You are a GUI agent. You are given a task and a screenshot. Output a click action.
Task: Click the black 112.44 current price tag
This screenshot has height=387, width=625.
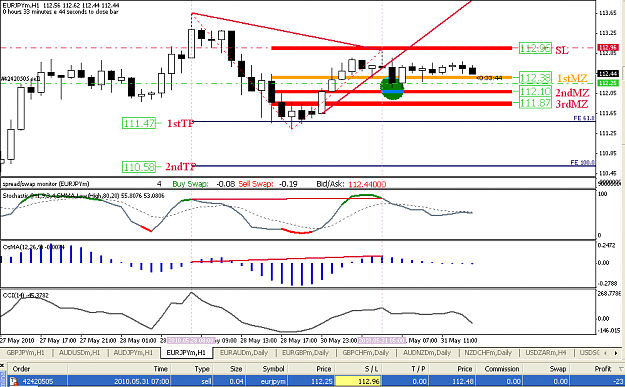pos(608,74)
